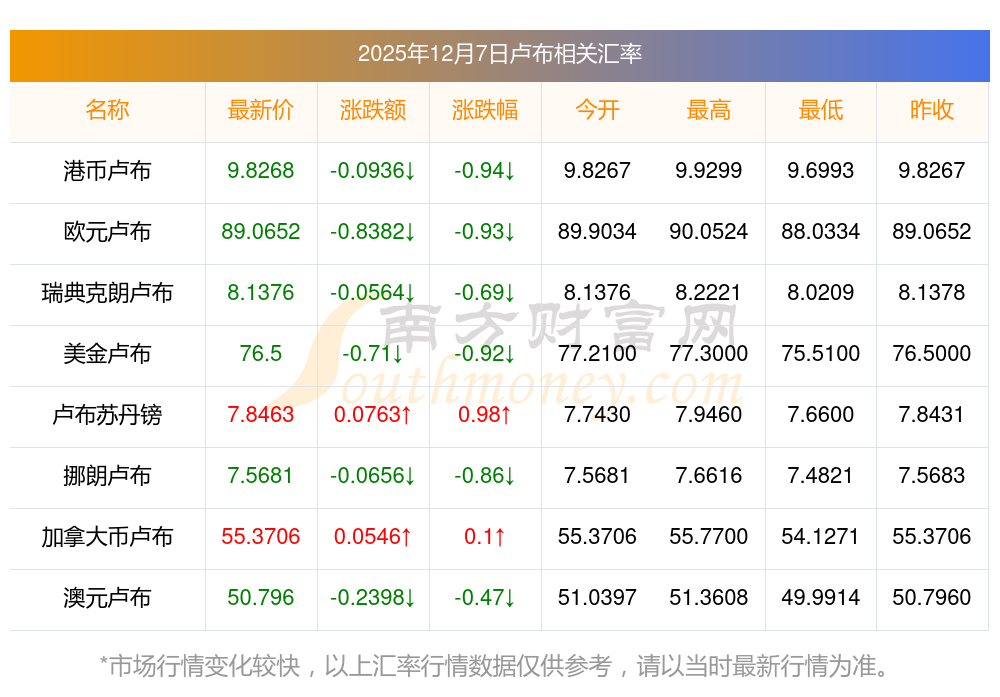The height and width of the screenshot is (697, 1000).
Task: Select the 加拿大币卢布 currency pair
Action: [x=107, y=537]
